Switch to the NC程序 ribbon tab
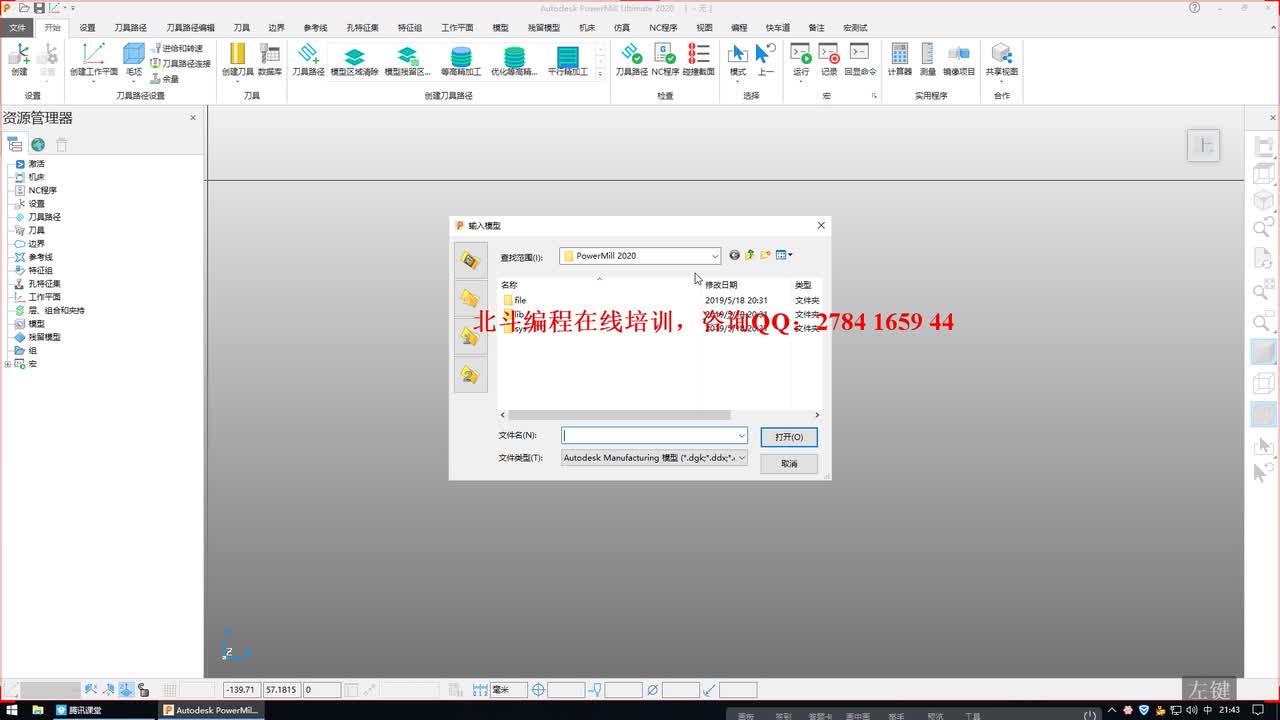Screen dimensions: 1280x720 tap(663, 28)
